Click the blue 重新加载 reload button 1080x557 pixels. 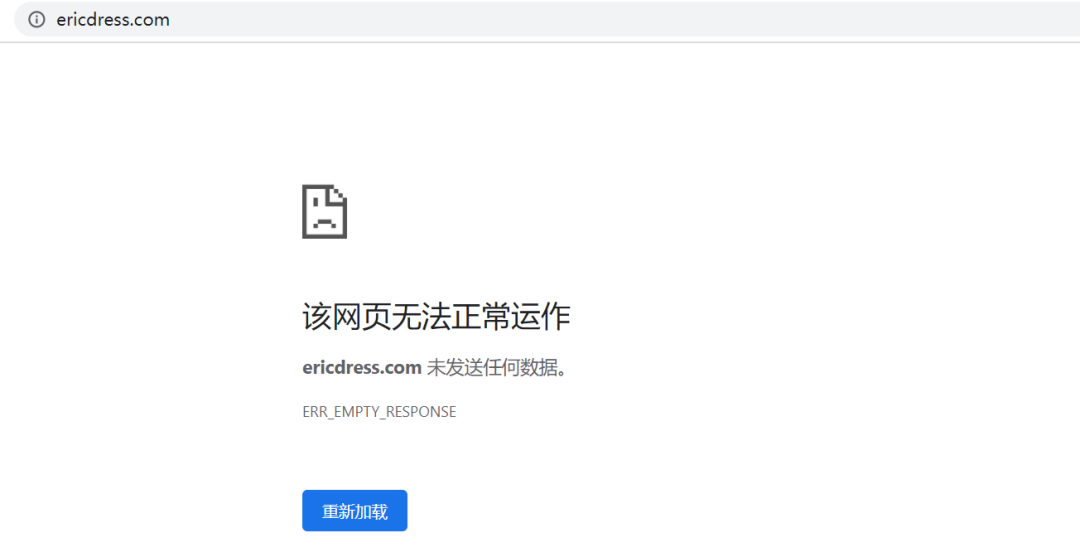tap(355, 511)
